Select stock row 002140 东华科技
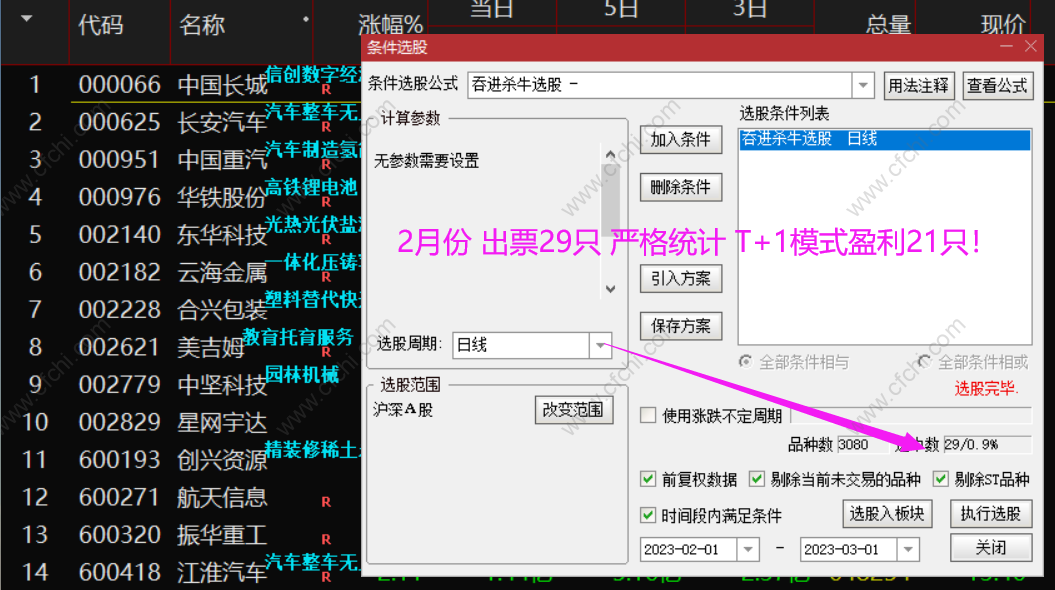 click(x=182, y=235)
